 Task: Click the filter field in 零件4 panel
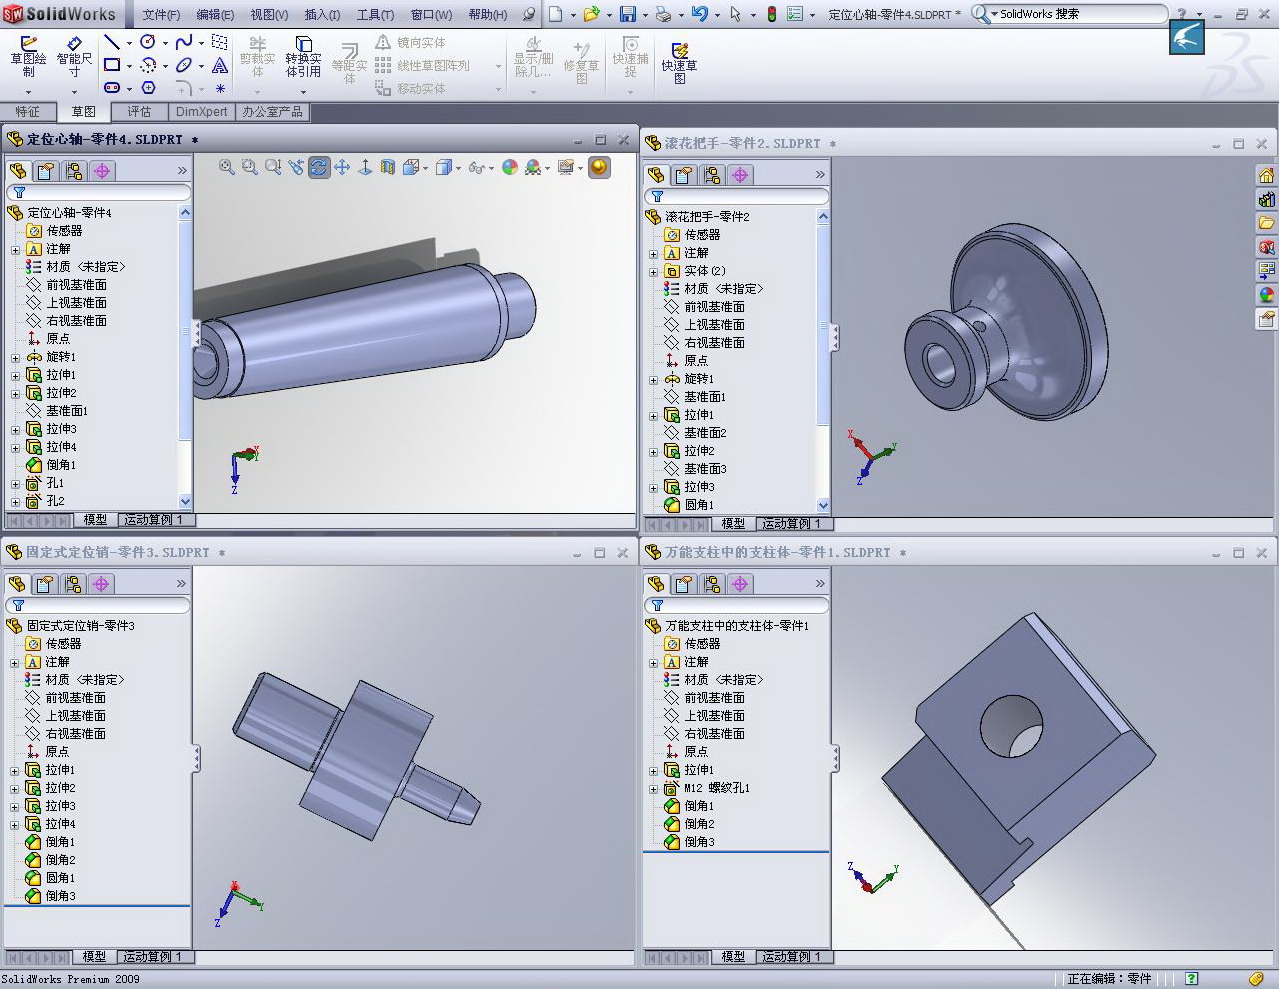(x=98, y=193)
